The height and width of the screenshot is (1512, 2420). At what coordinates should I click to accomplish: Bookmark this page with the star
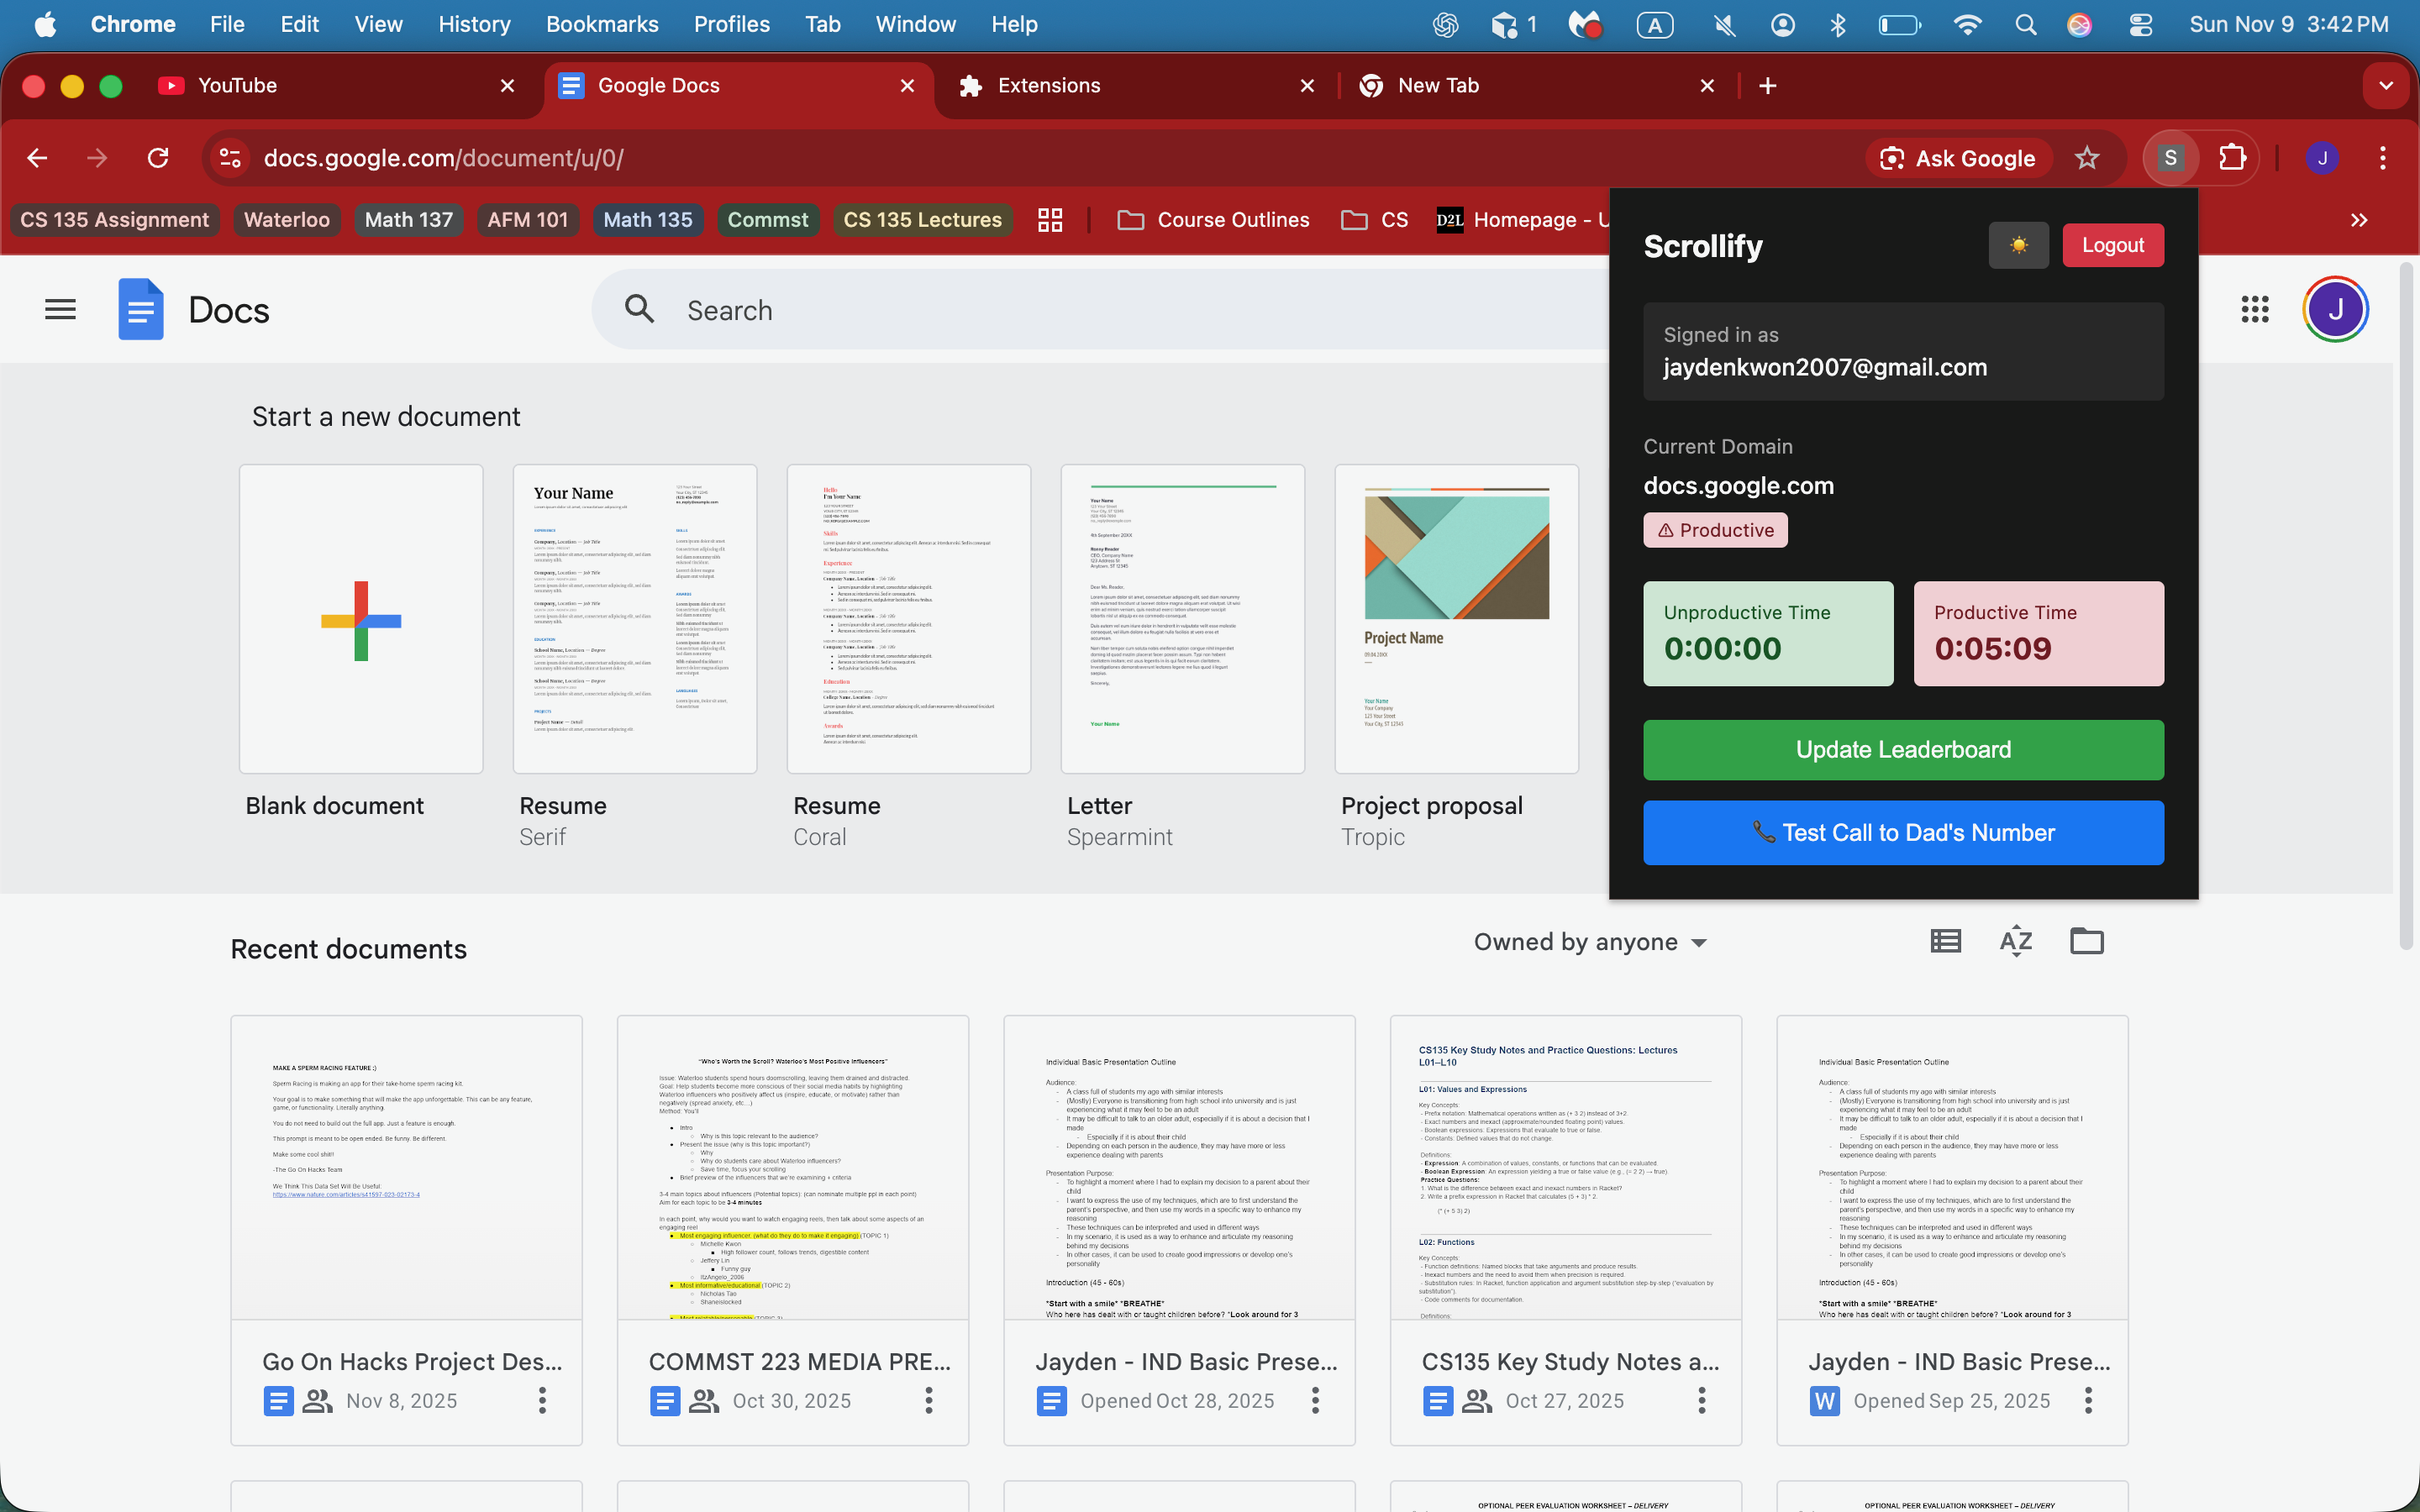click(2086, 158)
